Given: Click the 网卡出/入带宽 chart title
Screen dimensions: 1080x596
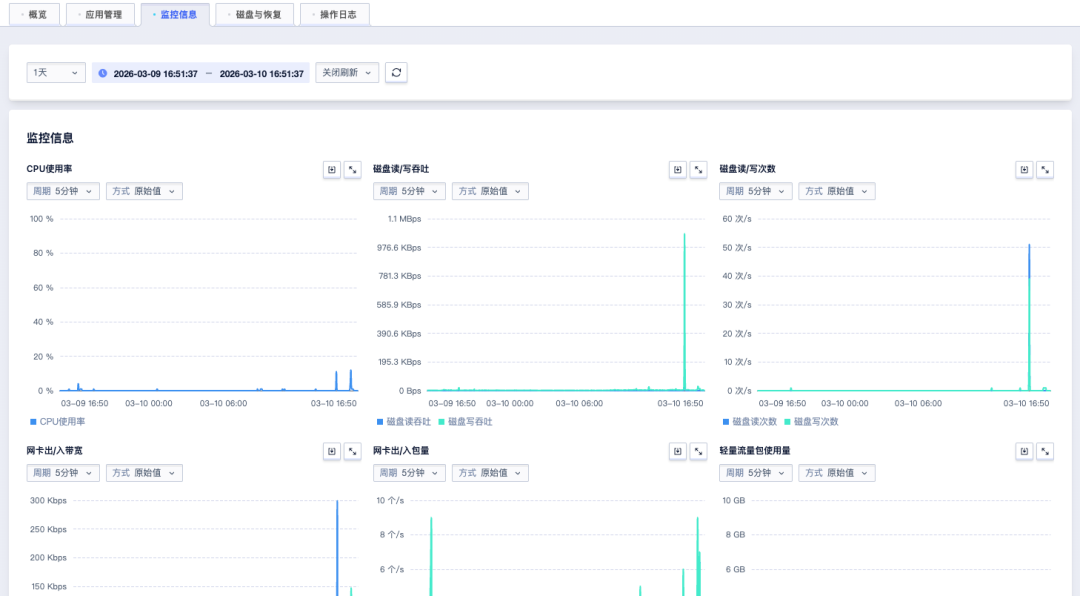Looking at the screenshot, I should click(x=54, y=451).
